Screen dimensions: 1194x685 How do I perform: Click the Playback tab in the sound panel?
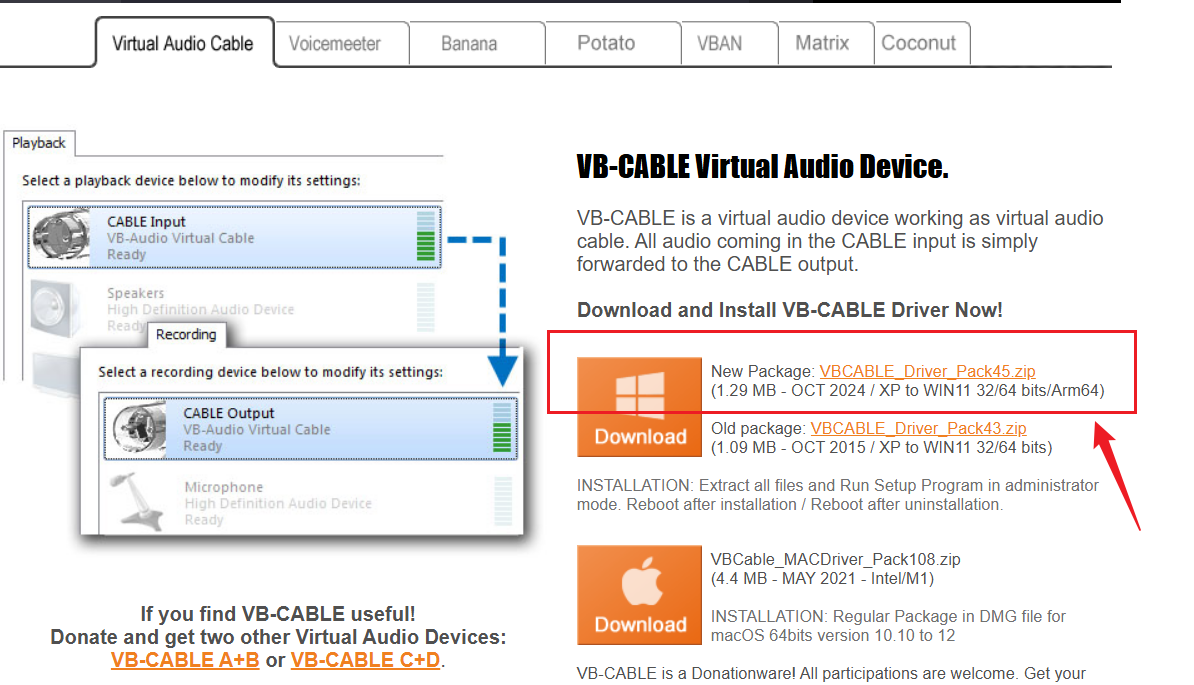(39, 143)
